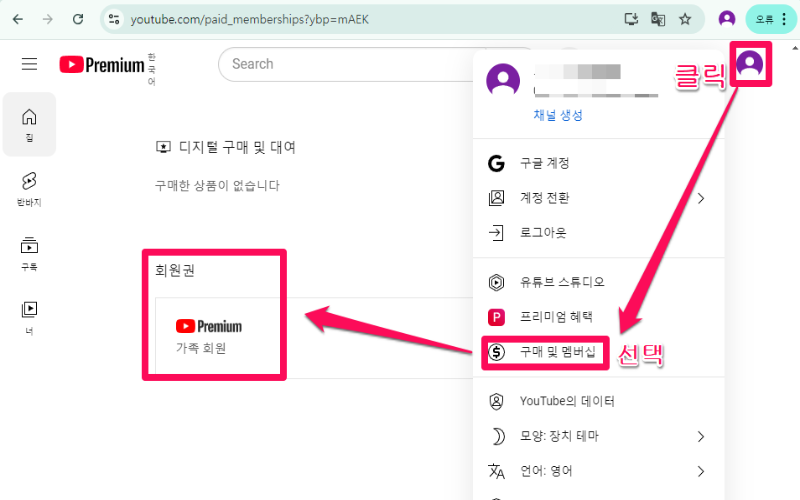Click the YouTube Premium logo
The image size is (800, 500).
(x=102, y=65)
